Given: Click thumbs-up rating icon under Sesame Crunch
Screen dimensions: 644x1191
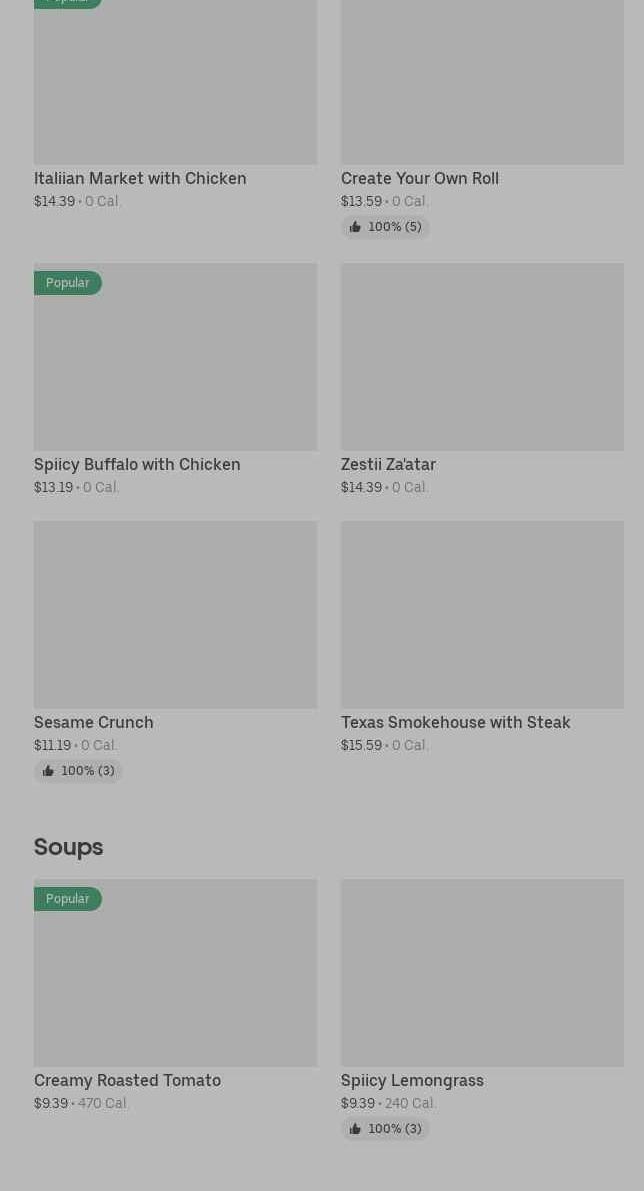Looking at the screenshot, I should click(x=48, y=771).
